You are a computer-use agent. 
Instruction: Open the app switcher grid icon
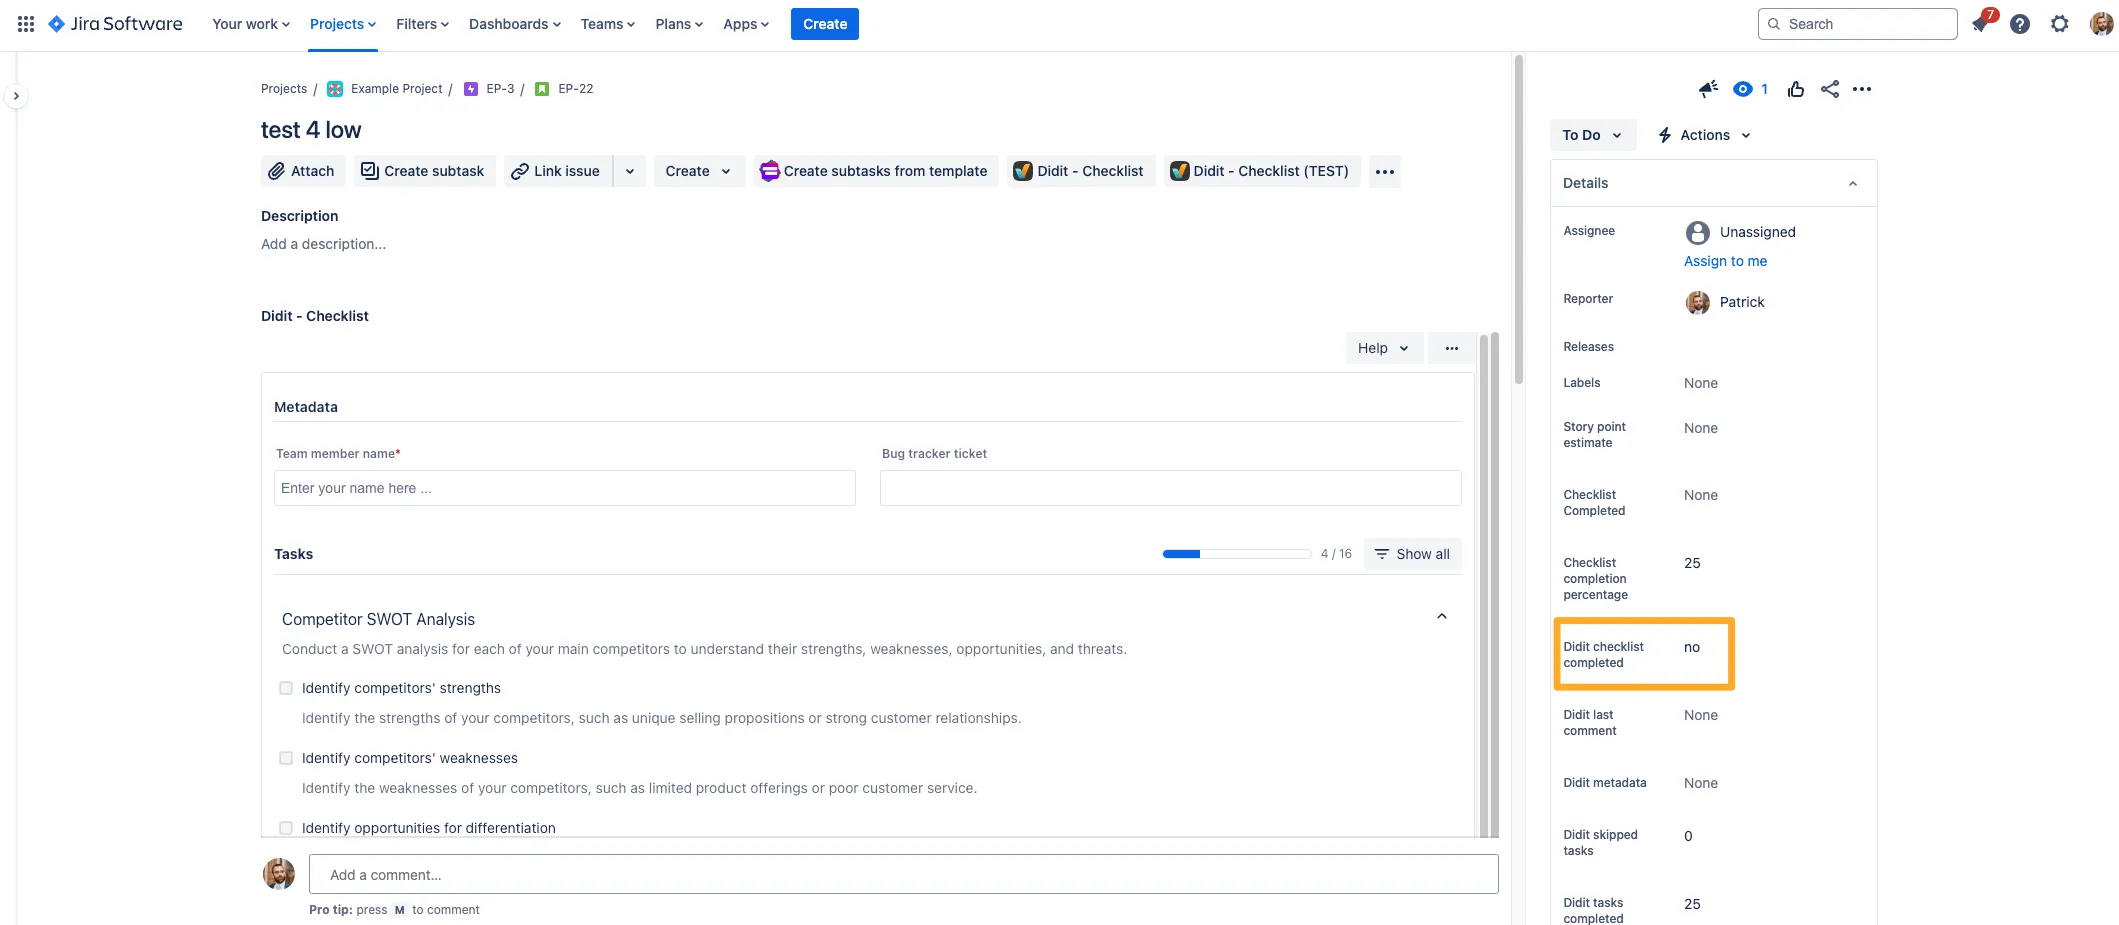click(x=26, y=24)
